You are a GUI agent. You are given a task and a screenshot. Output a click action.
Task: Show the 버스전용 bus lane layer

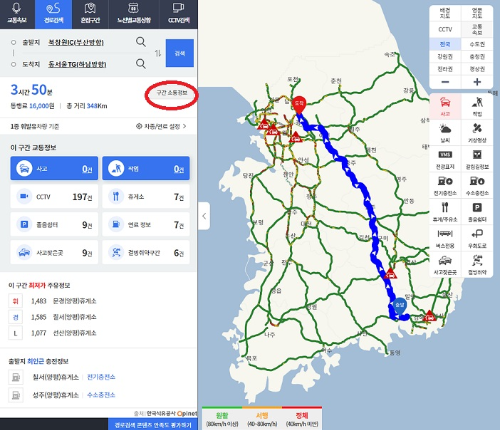(445, 238)
